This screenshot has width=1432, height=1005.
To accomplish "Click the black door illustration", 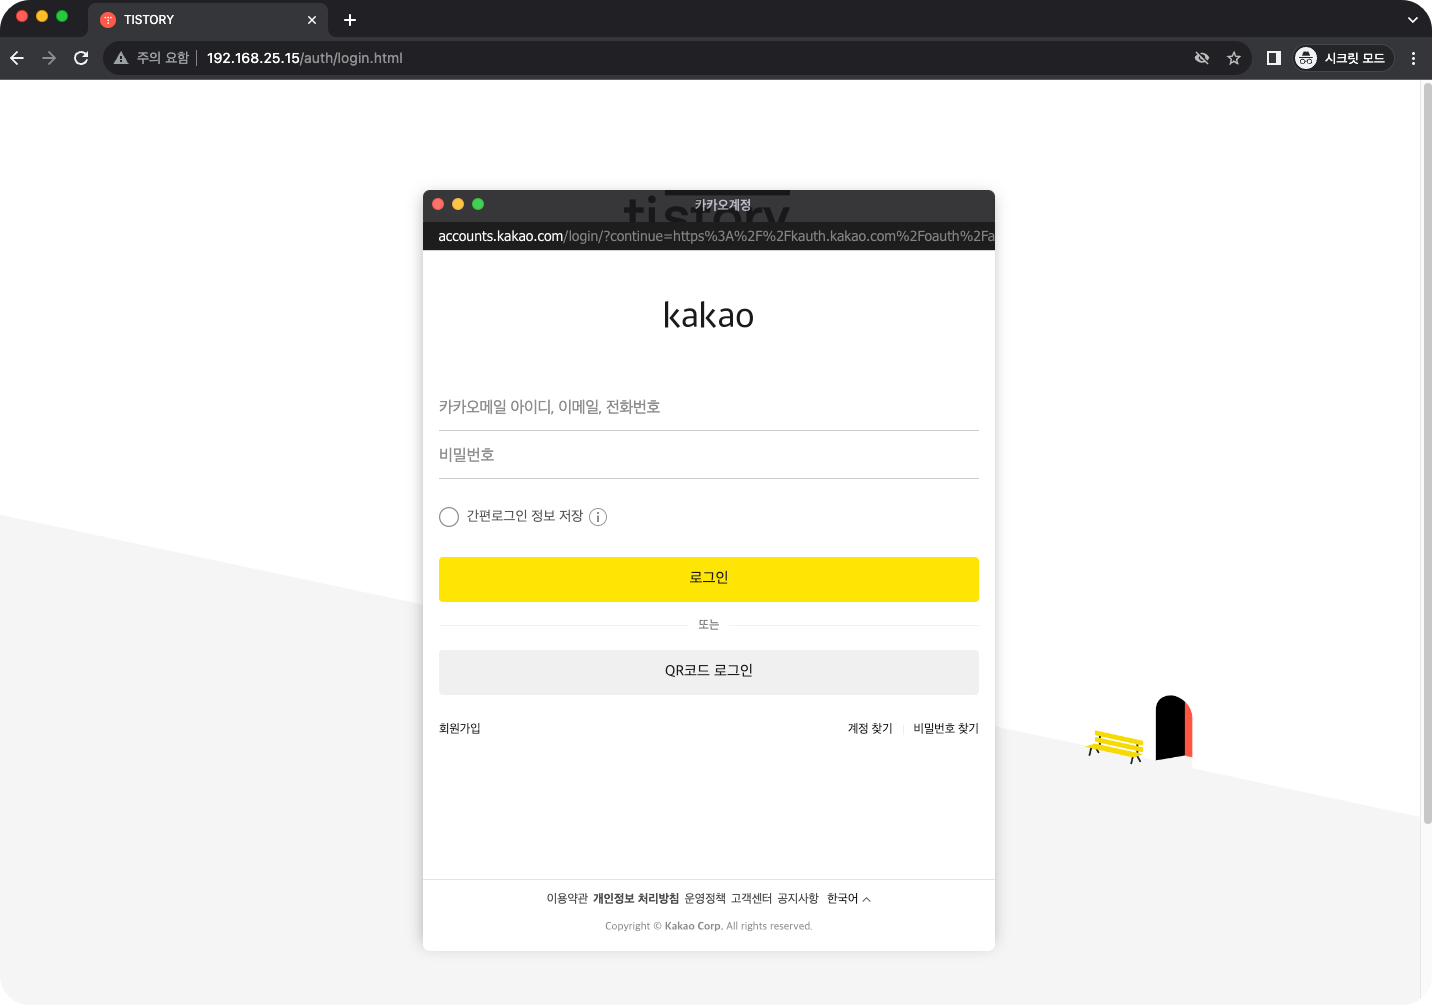I will 1173,728.
